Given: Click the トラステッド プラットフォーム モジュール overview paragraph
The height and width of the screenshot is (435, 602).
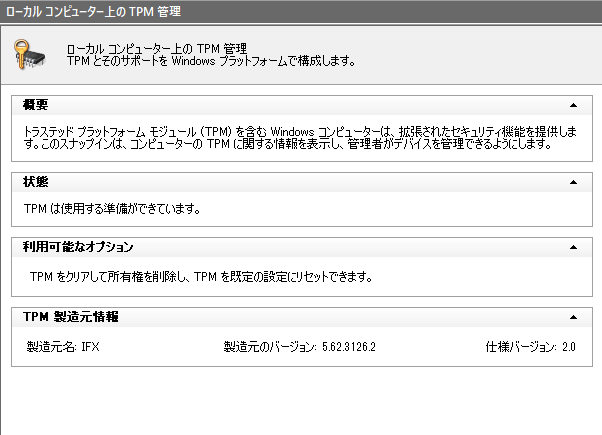Looking at the screenshot, I should [300, 137].
